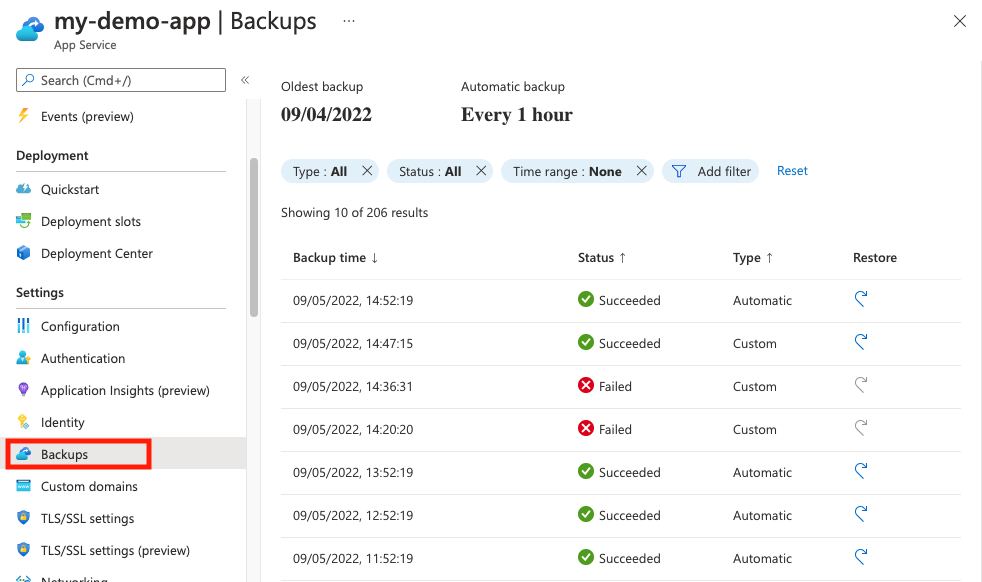This screenshot has height=582, width=982.
Task: Open the Configuration settings icon
Action: tap(24, 326)
